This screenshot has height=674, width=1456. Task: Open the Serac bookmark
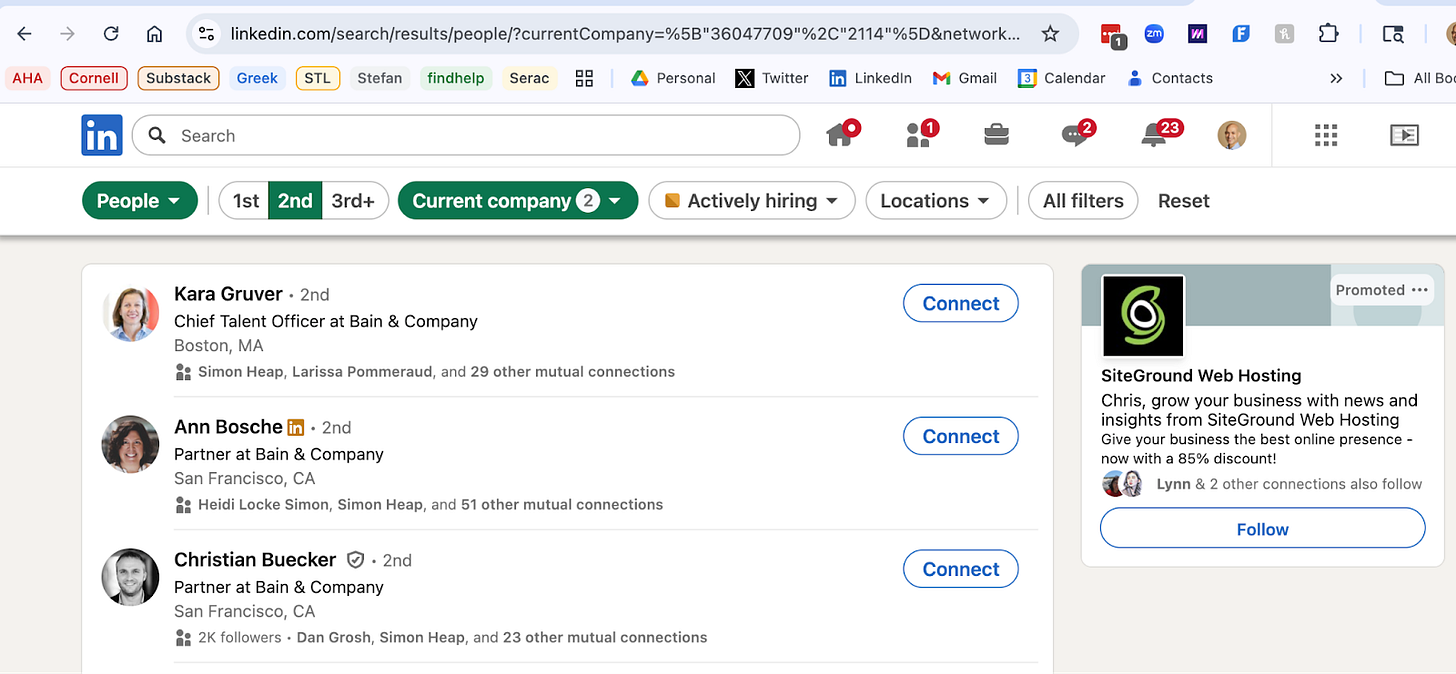click(529, 78)
